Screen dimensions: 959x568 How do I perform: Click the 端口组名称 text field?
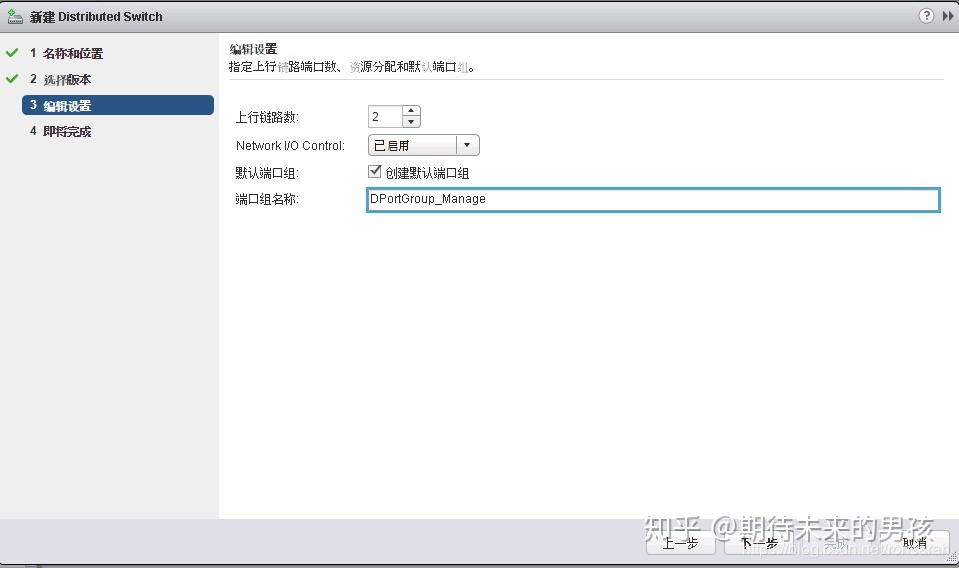point(653,200)
